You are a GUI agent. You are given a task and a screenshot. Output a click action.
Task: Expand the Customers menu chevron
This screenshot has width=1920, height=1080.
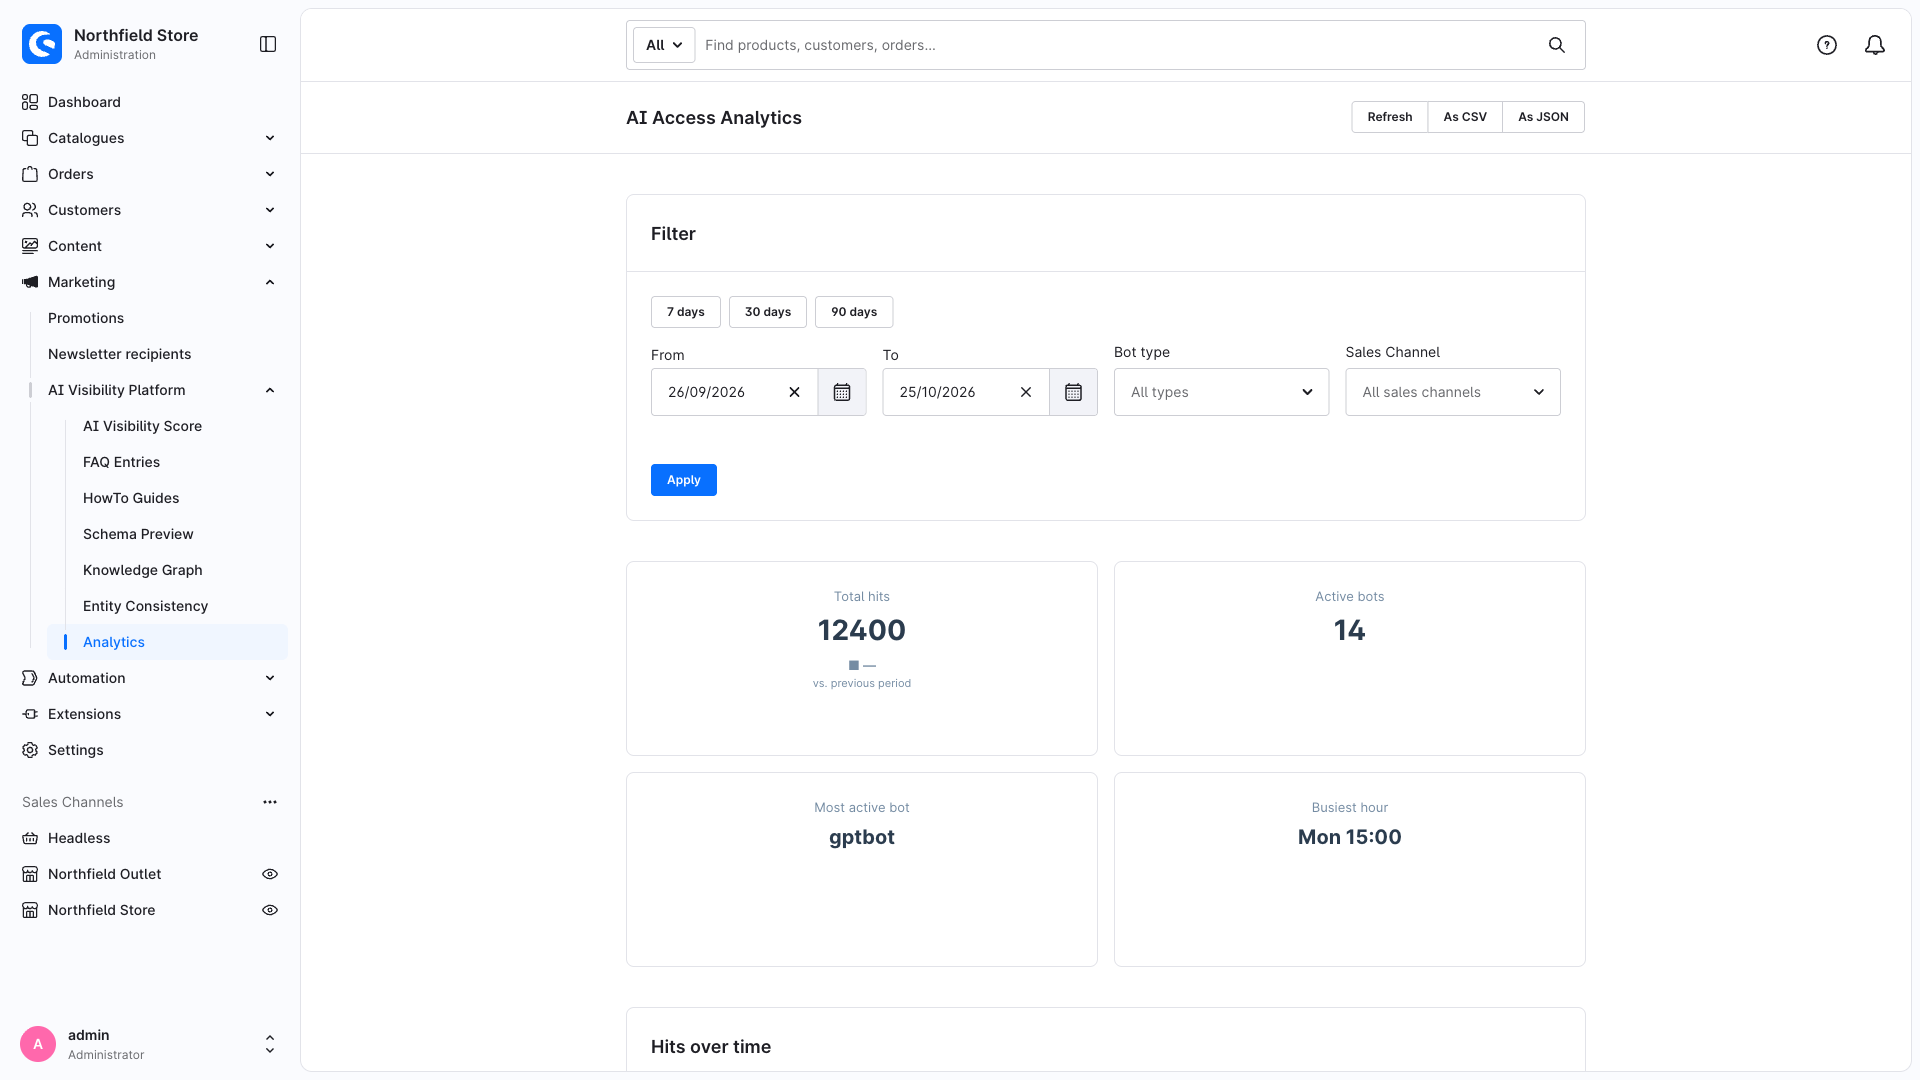point(270,210)
